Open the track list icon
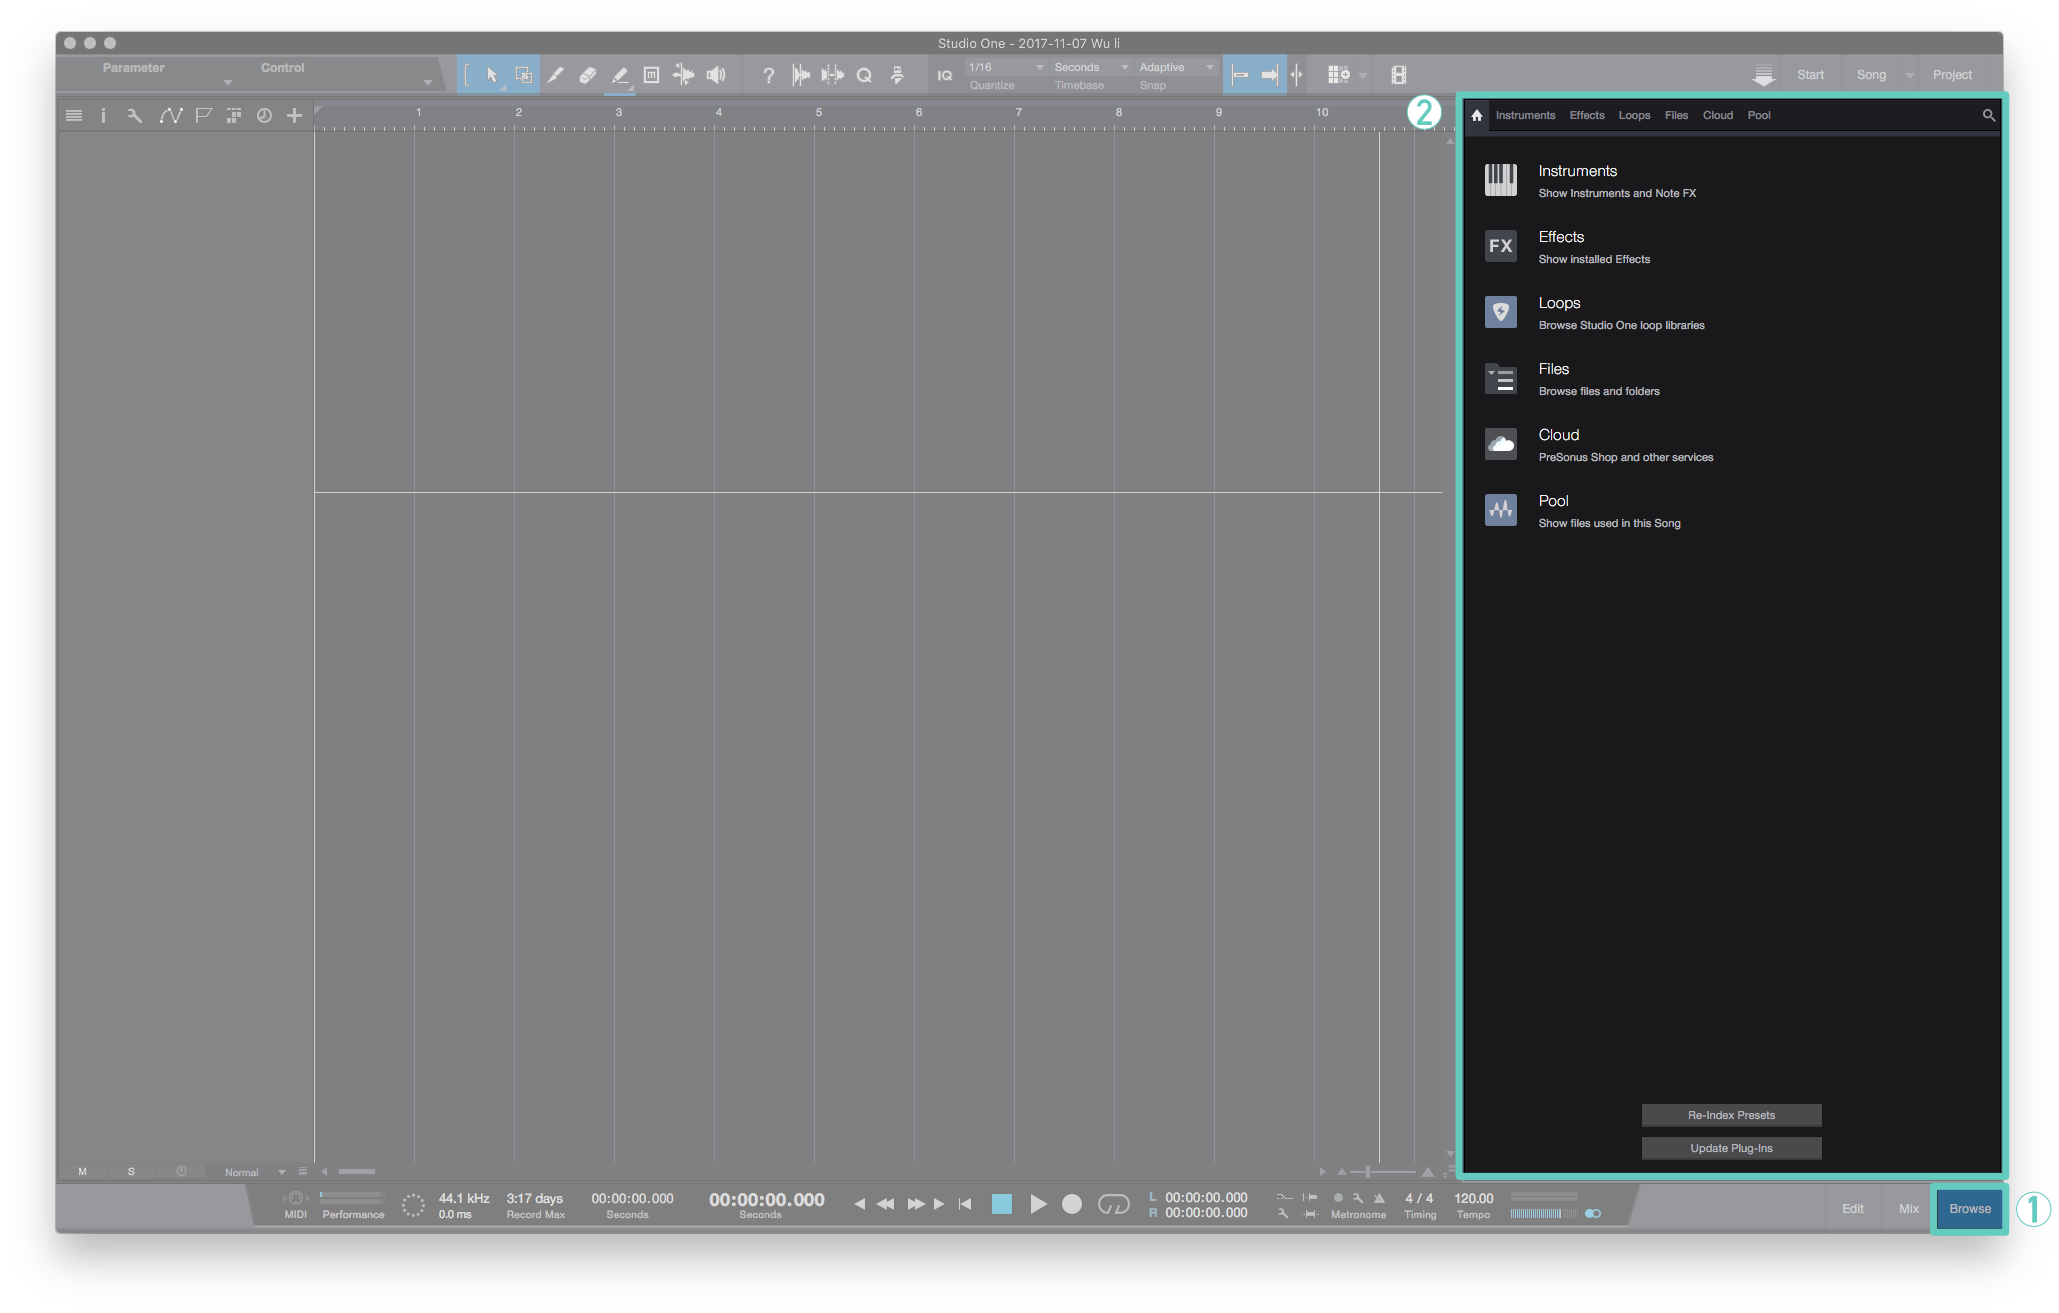The image size is (2059, 1313). [x=74, y=115]
